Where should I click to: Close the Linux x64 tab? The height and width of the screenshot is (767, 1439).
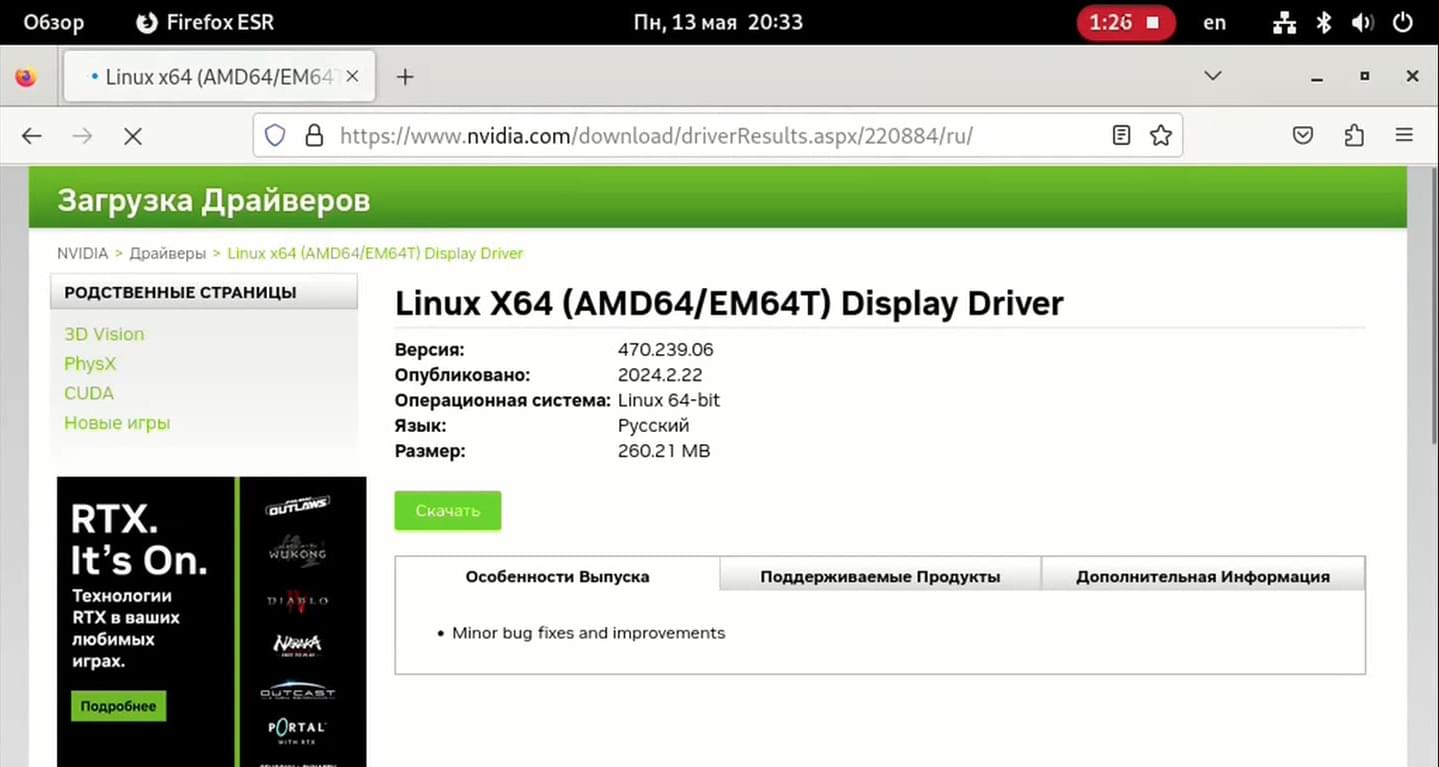[x=351, y=77]
